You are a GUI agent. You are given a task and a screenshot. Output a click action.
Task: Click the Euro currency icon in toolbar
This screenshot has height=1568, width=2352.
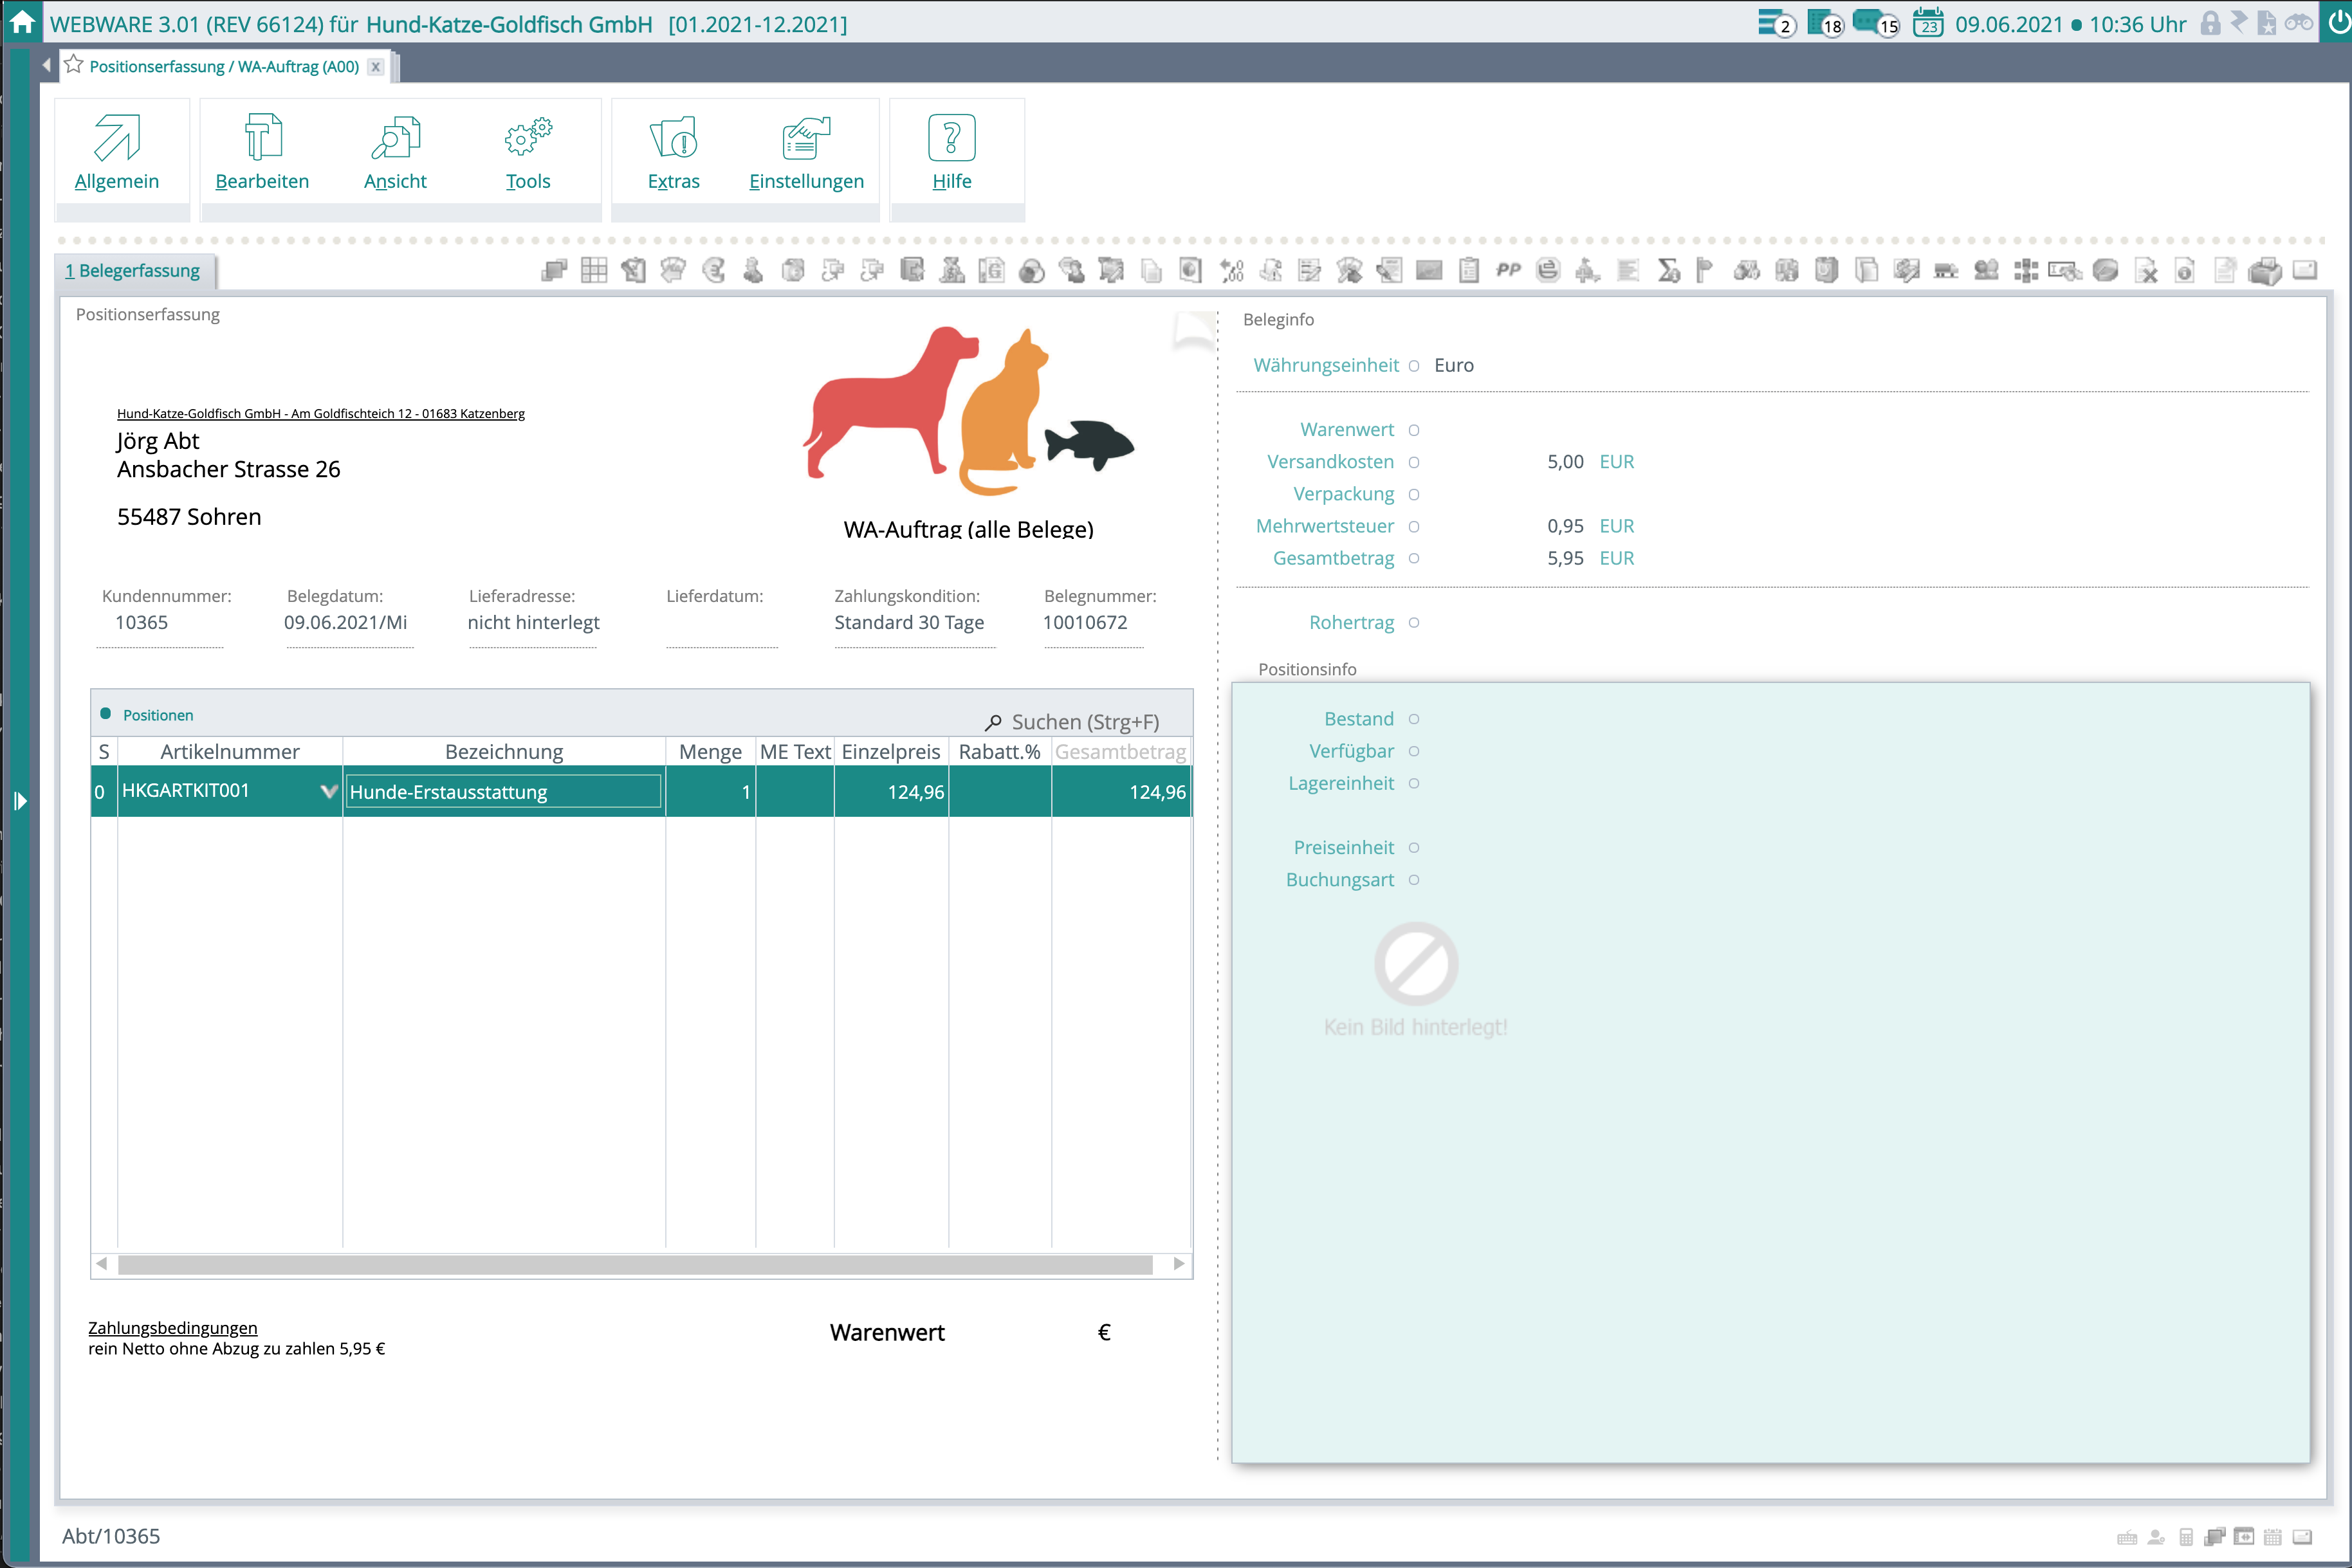[713, 270]
